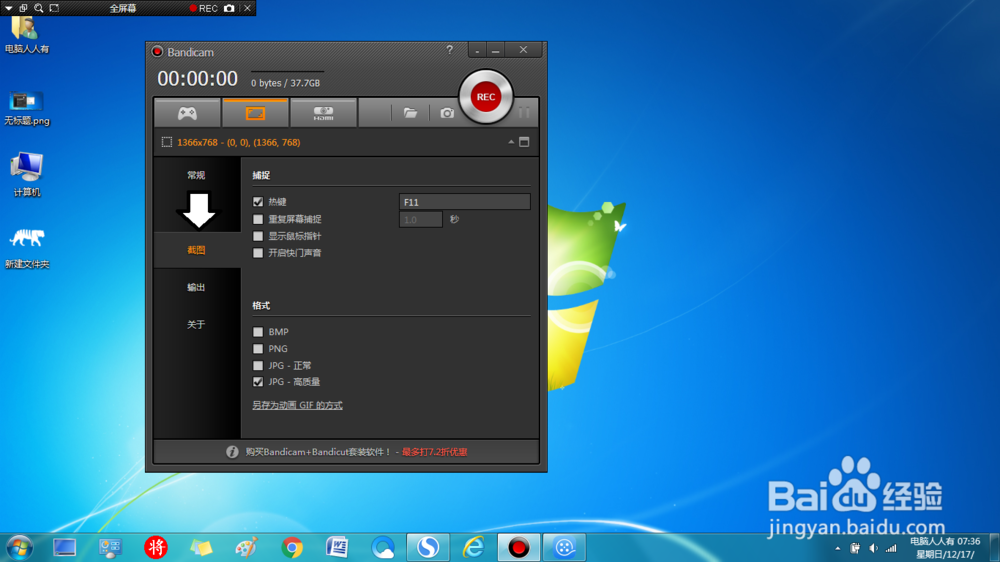This screenshot has width=1000, height=562.
Task: Click the taskbar clock showing 07:36
Action: 945,548
